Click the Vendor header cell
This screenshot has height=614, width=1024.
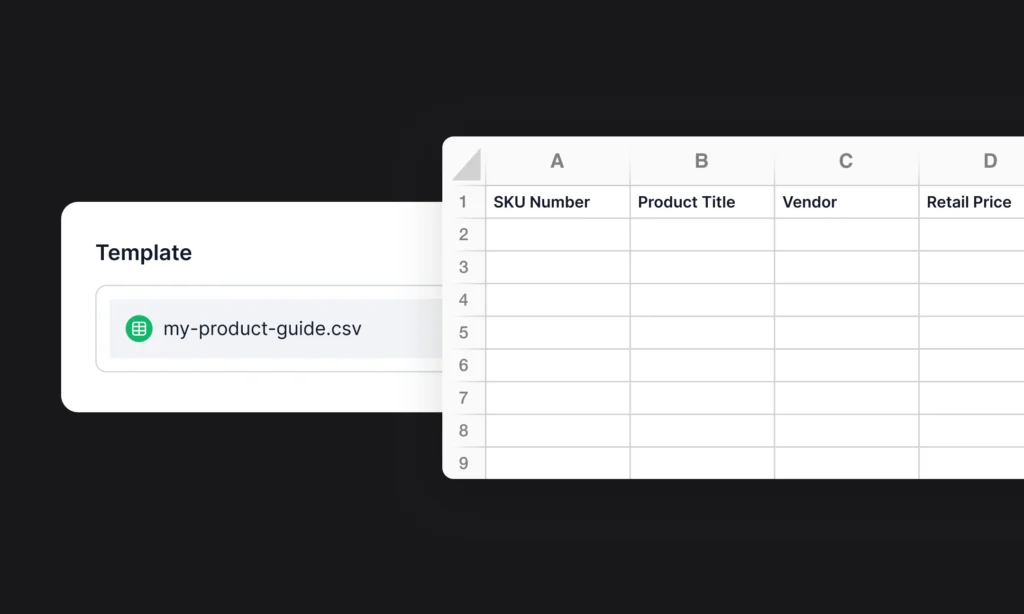click(x=845, y=202)
